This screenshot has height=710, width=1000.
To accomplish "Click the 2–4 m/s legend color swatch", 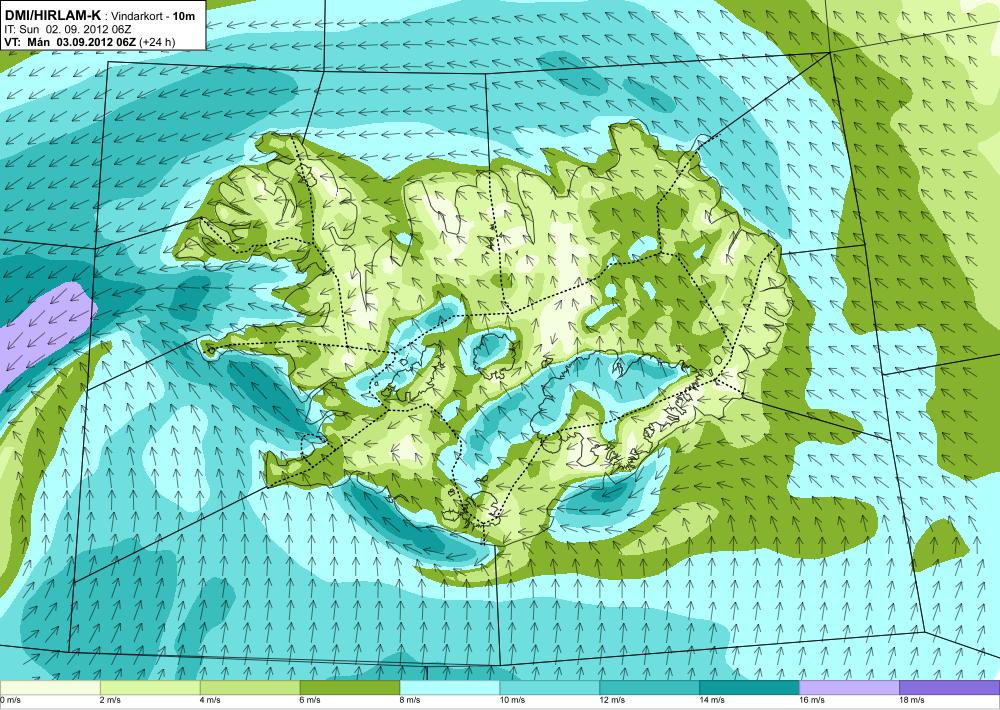I will (151, 688).
